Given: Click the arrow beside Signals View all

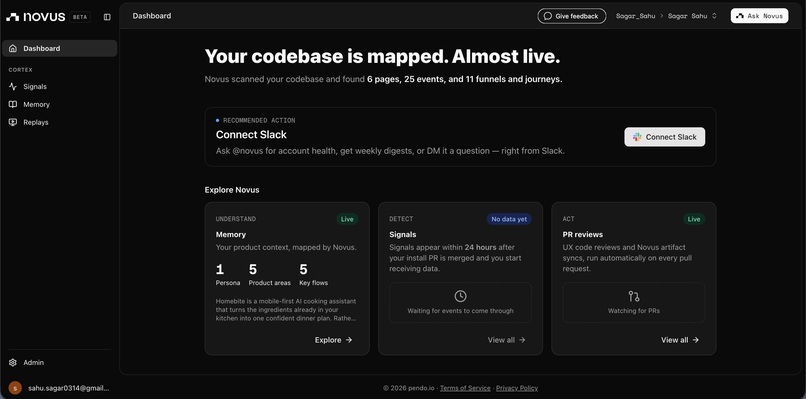Looking at the screenshot, I should pos(522,340).
